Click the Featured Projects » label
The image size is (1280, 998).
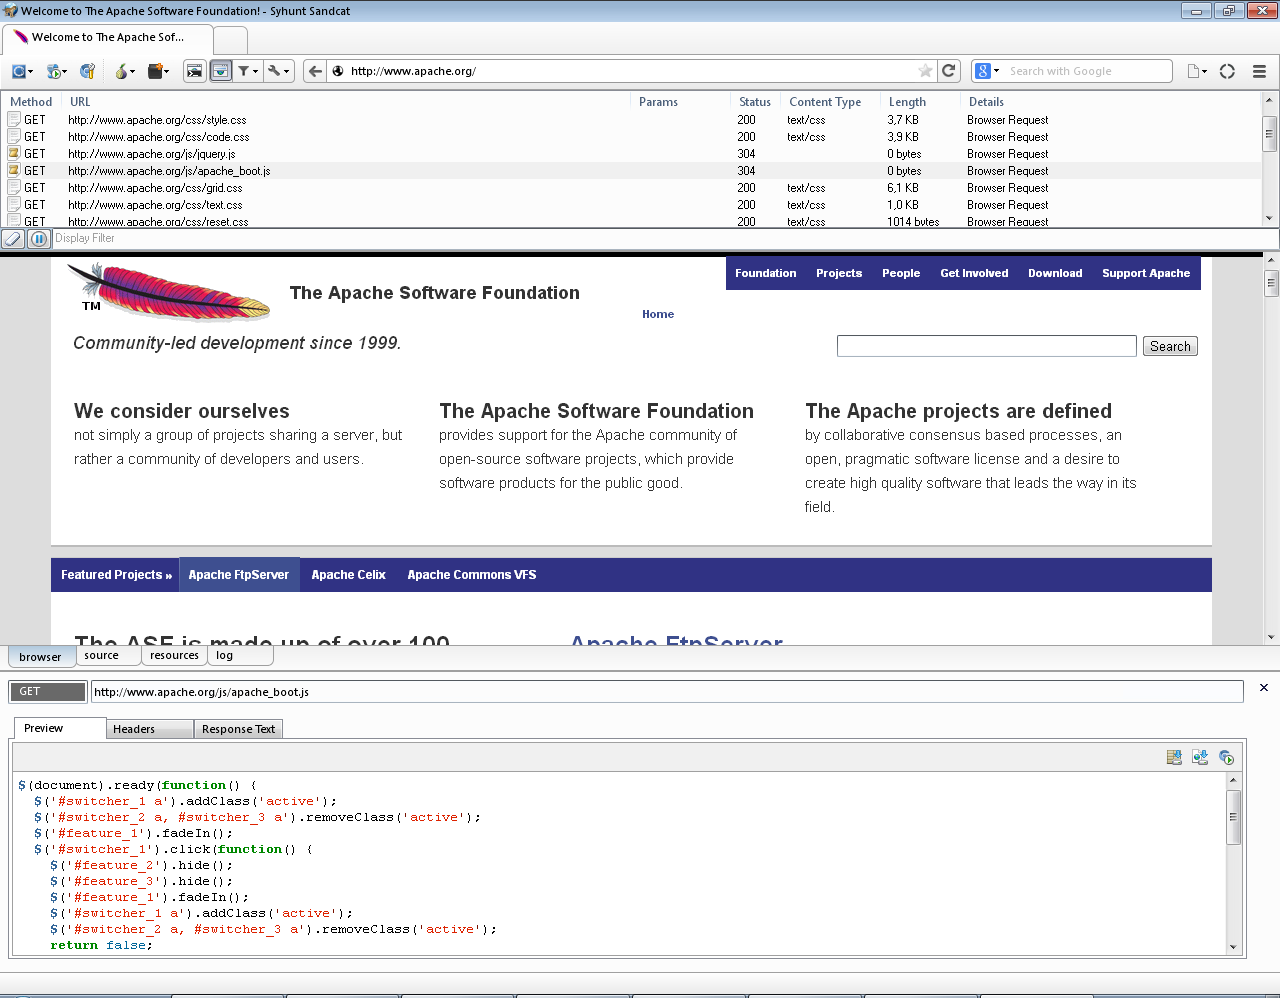click(x=116, y=575)
